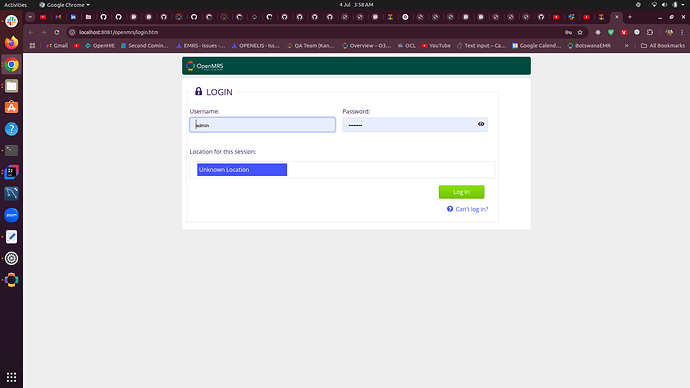690x388 pixels.
Task: Click the OpenMRS logo in the header
Action: [x=205, y=66]
